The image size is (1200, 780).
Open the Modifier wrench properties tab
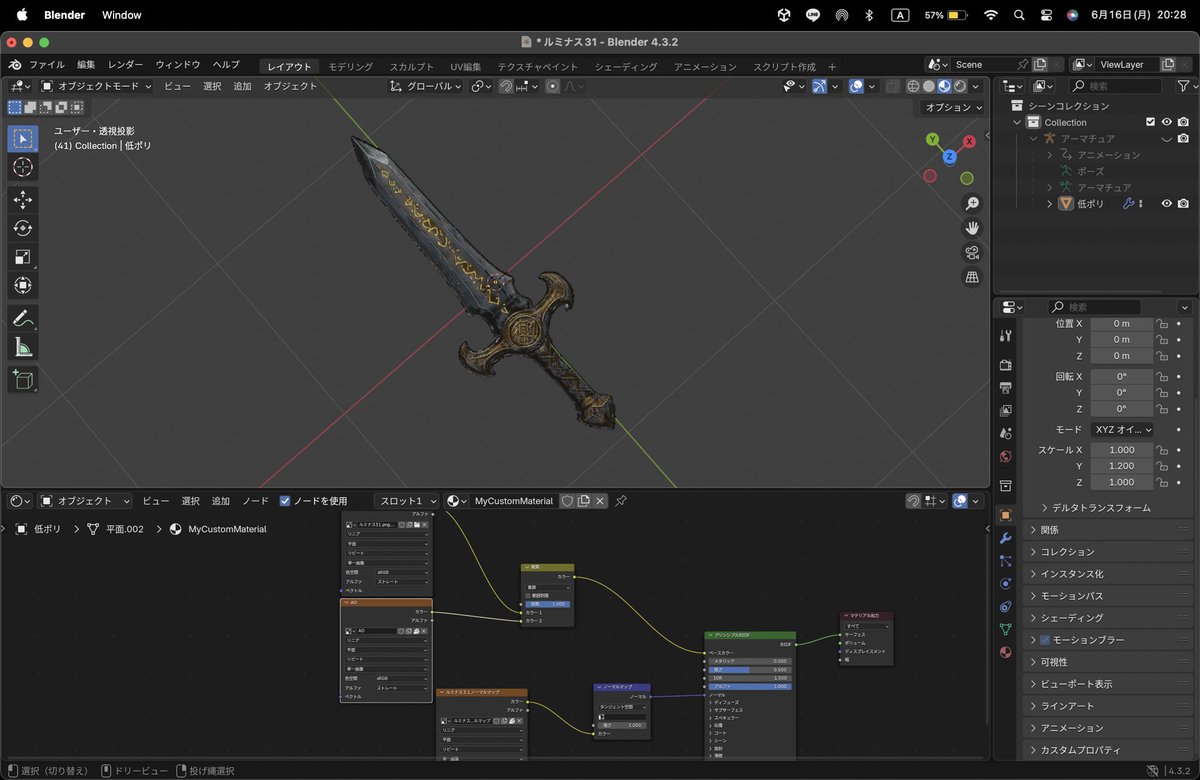pos(1006,538)
